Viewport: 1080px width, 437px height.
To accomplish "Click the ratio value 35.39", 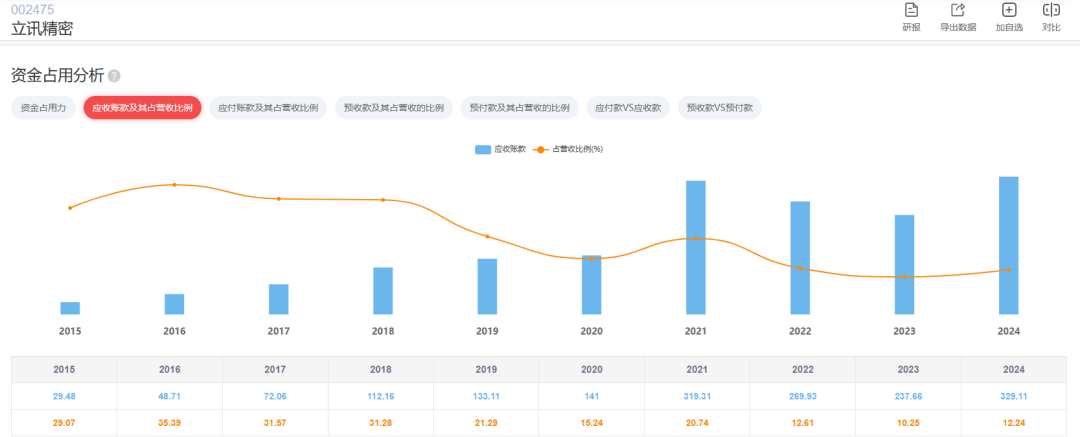I will click(x=169, y=423).
